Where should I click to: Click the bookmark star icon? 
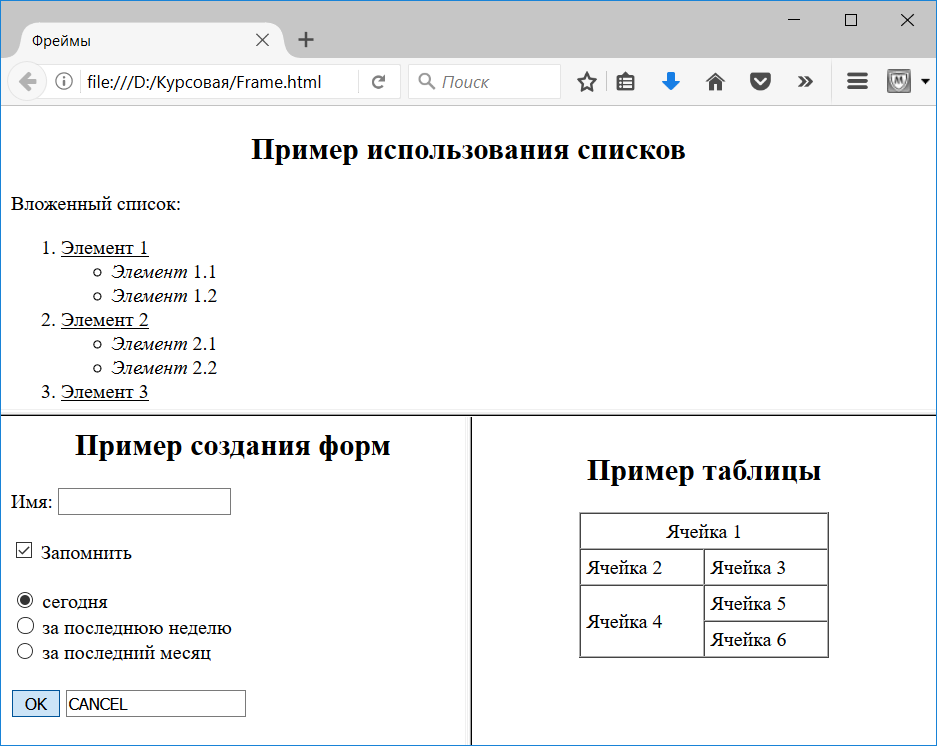click(586, 82)
